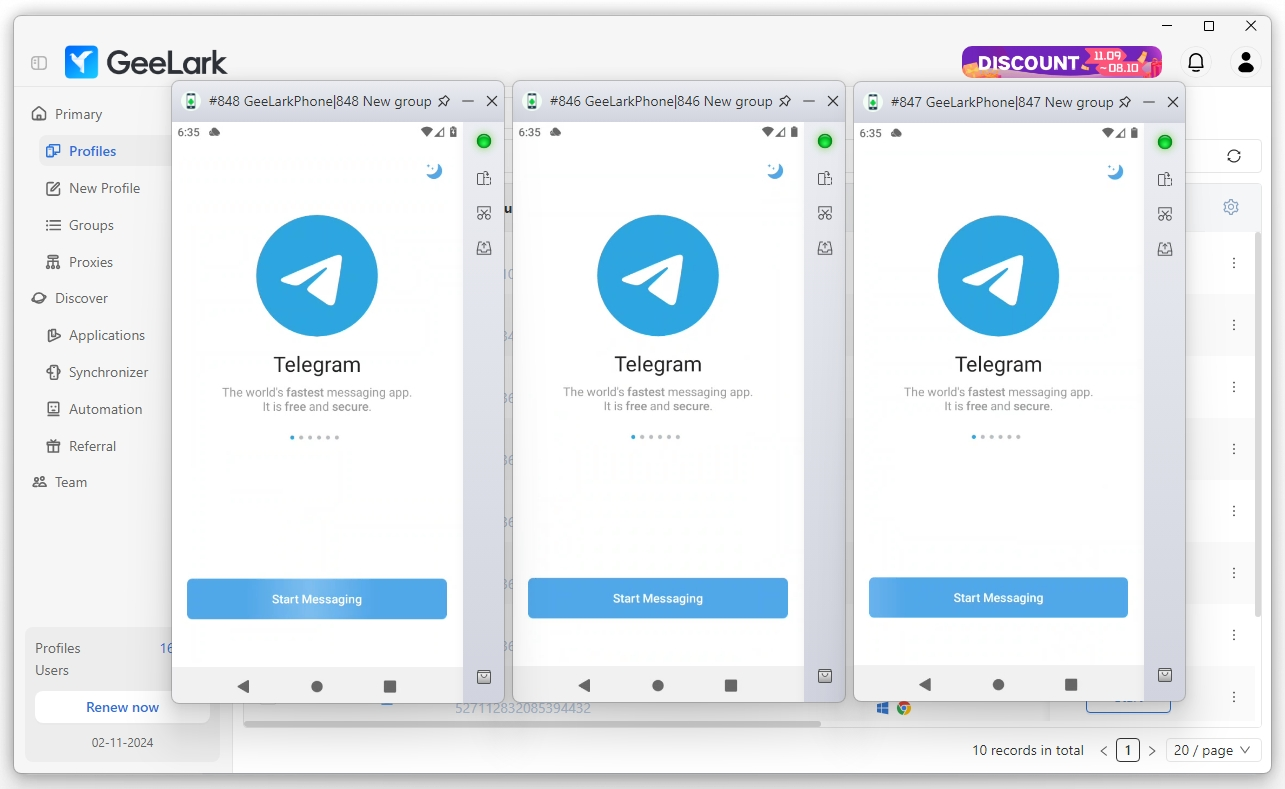Click rotate screen icon in #847 phone window

(1165, 179)
